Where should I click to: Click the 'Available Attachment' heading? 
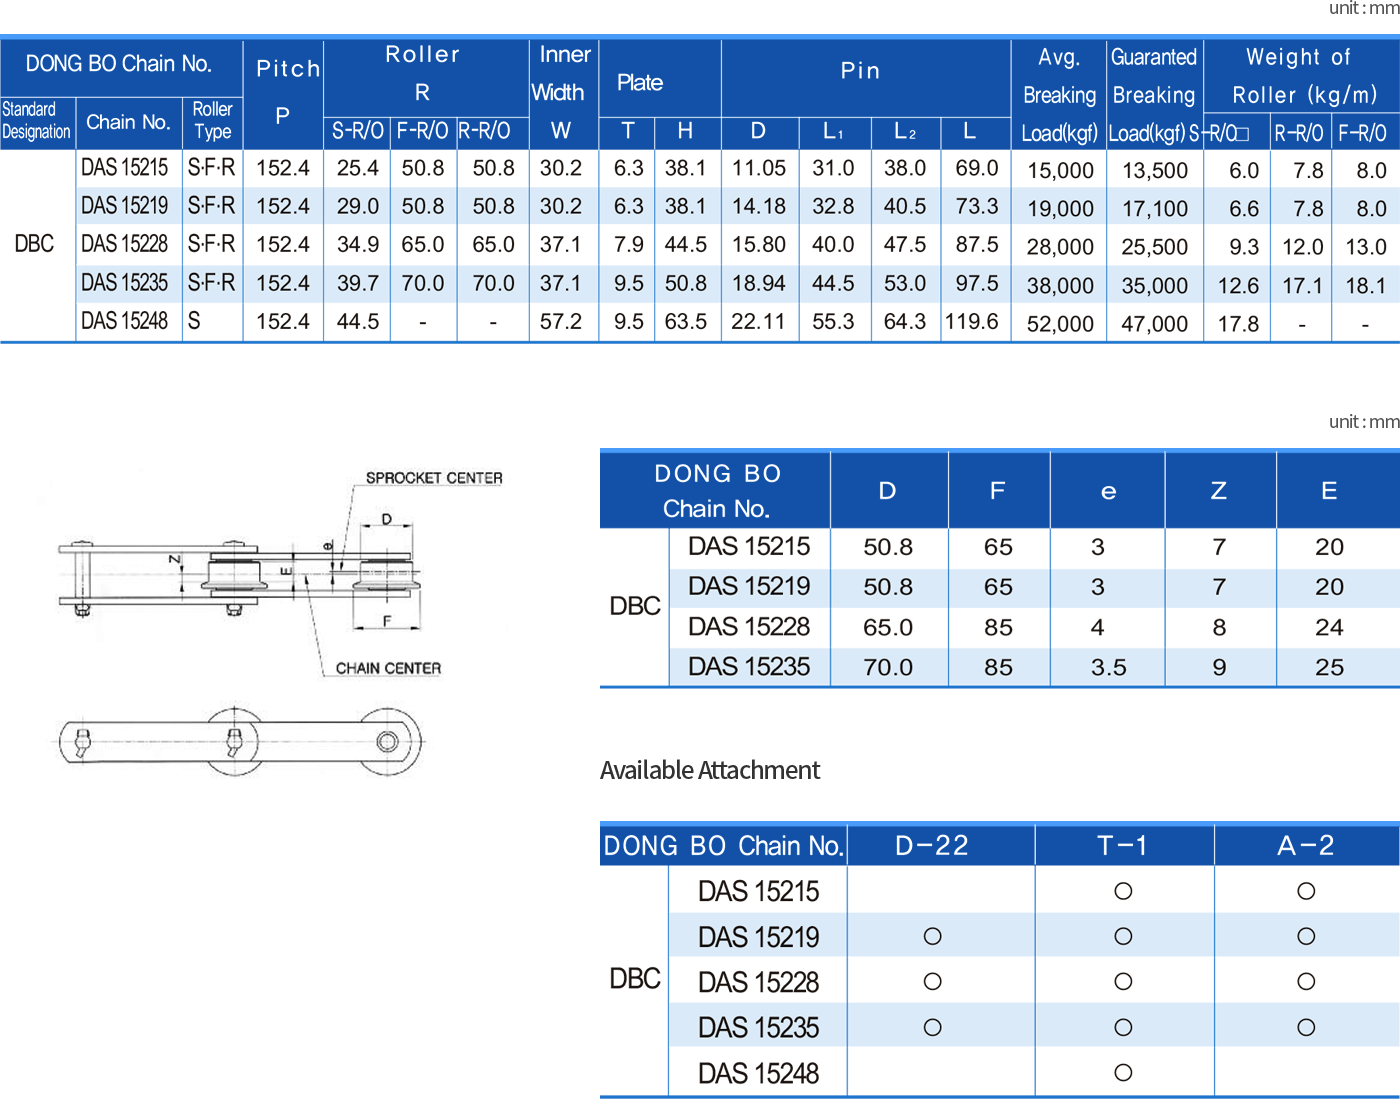tap(710, 770)
